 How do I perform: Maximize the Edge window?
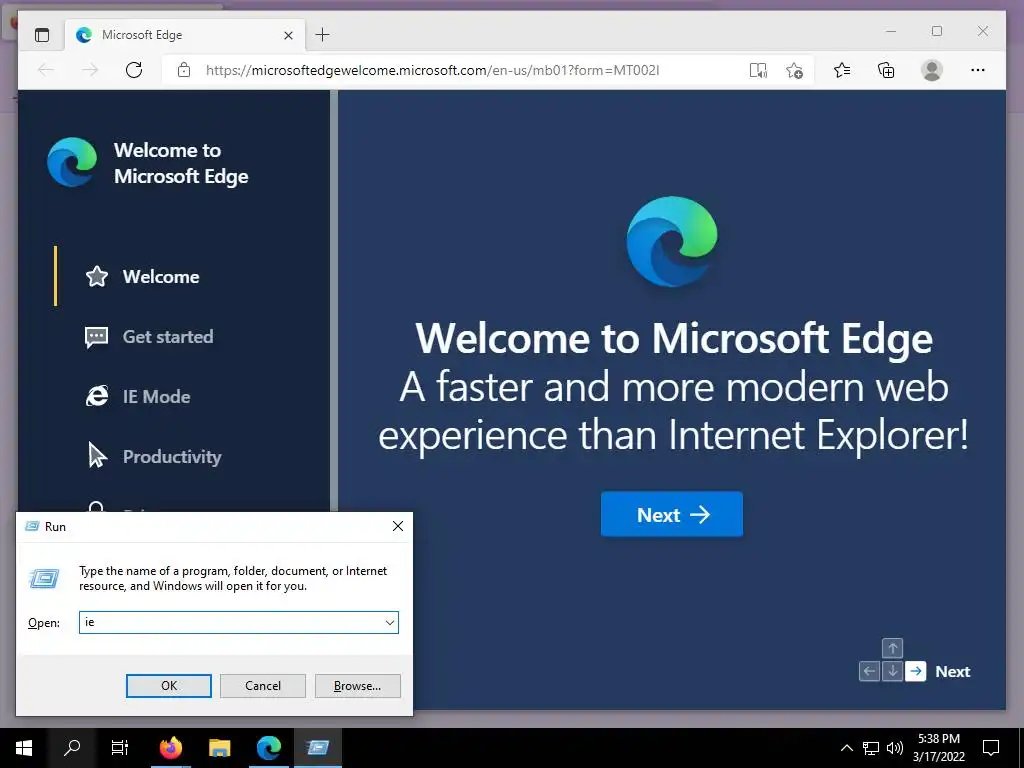click(x=937, y=31)
